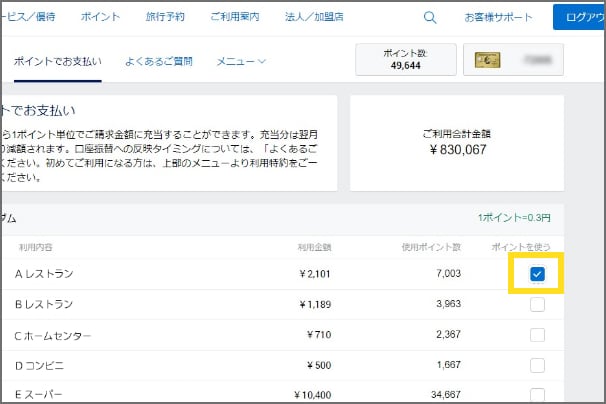Uncheck the A レストラン points checkbox
Image resolution: width=606 pixels, height=404 pixels.
click(x=537, y=274)
